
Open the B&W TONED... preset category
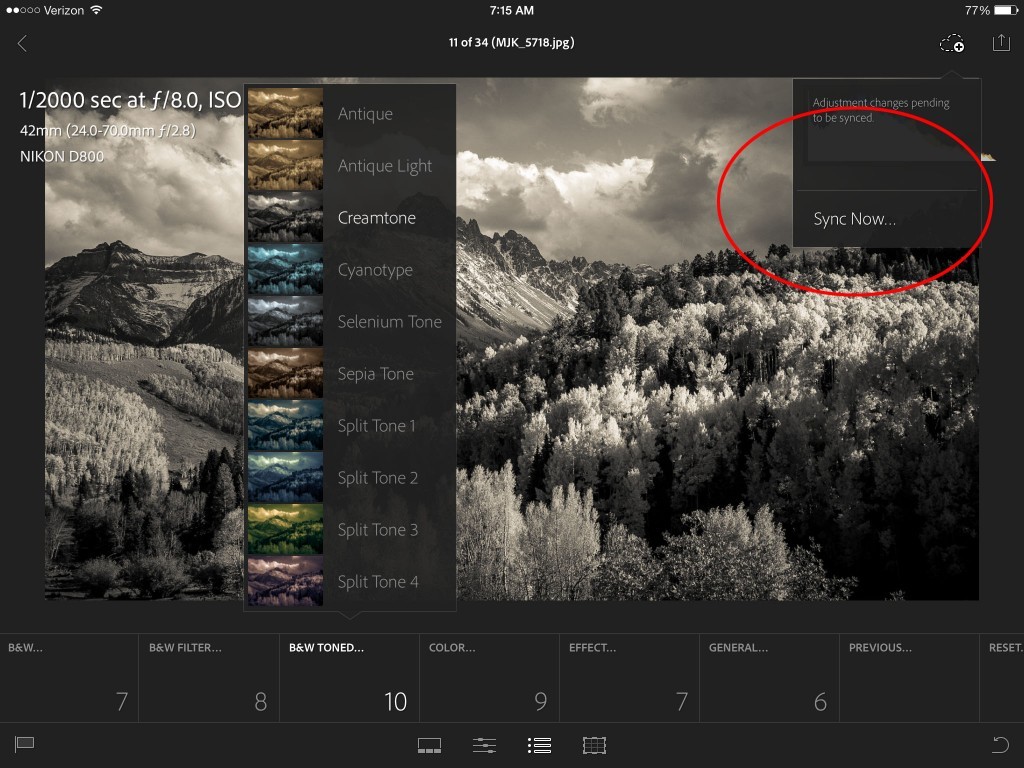(x=349, y=677)
